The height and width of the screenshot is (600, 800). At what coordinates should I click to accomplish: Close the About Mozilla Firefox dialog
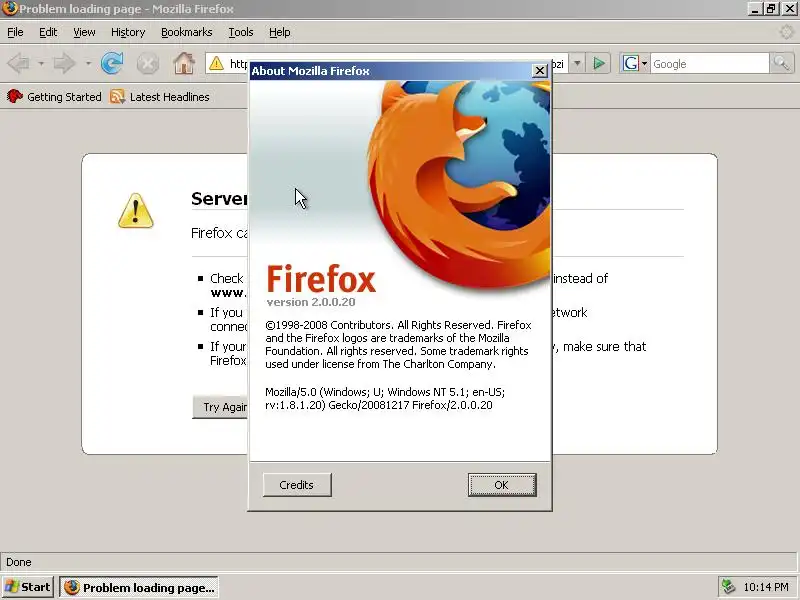(539, 71)
